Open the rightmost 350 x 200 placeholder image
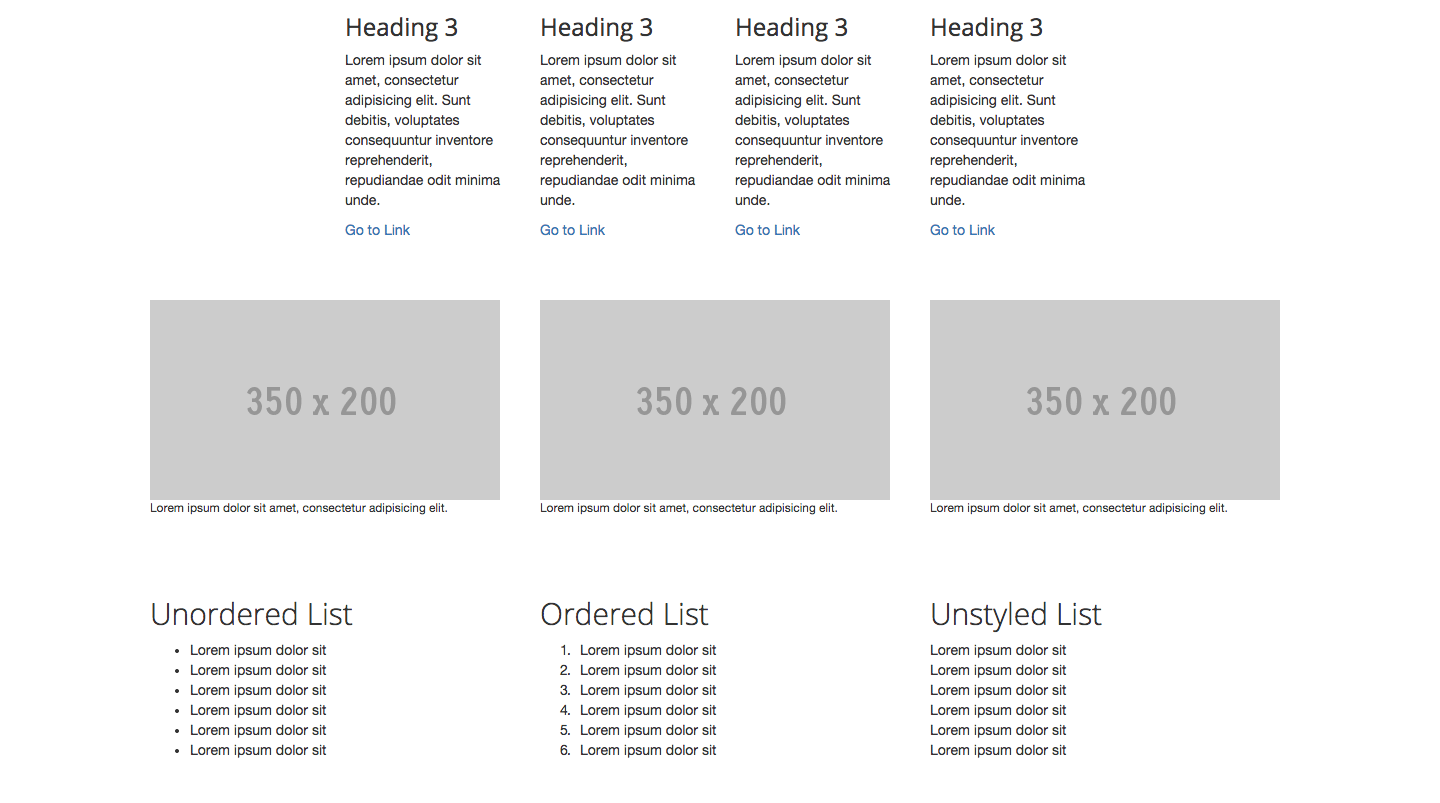Image resolution: width=1440 pixels, height=803 pixels. (x=1105, y=400)
